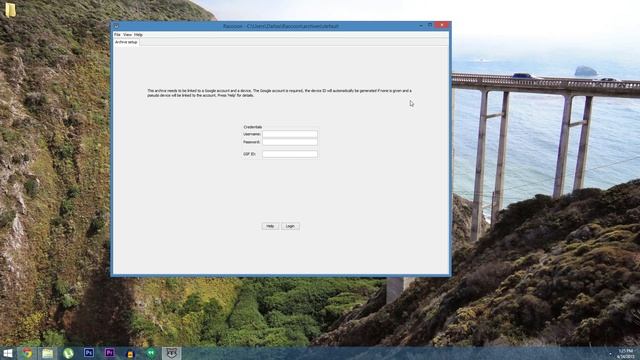Click the taskbar clock
The image size is (640, 360).
tap(626, 353)
